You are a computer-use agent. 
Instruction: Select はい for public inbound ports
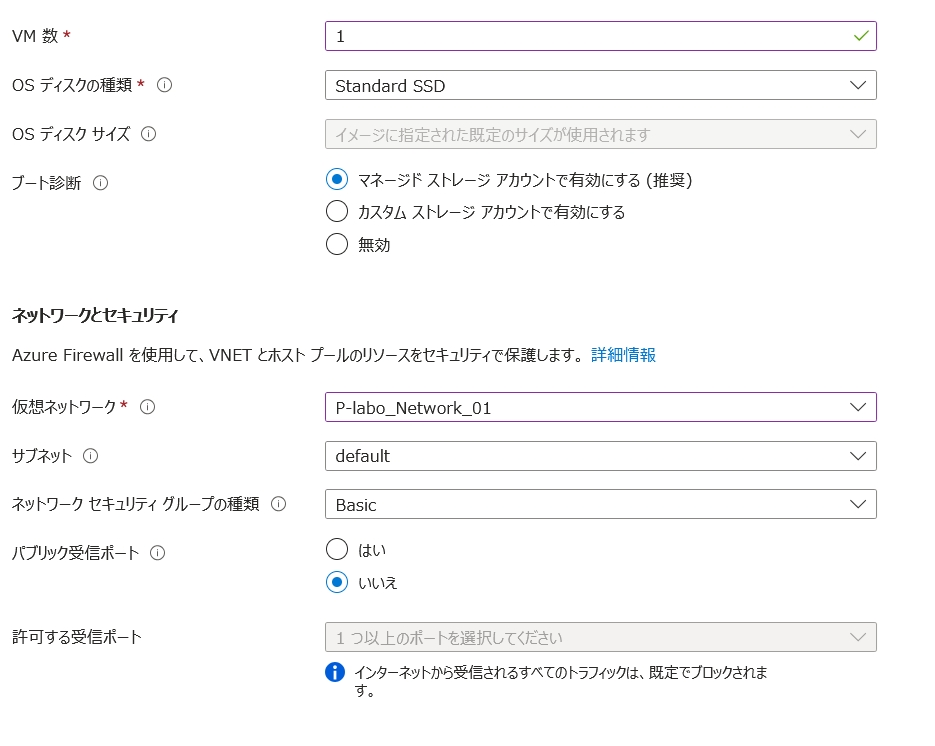(x=337, y=549)
